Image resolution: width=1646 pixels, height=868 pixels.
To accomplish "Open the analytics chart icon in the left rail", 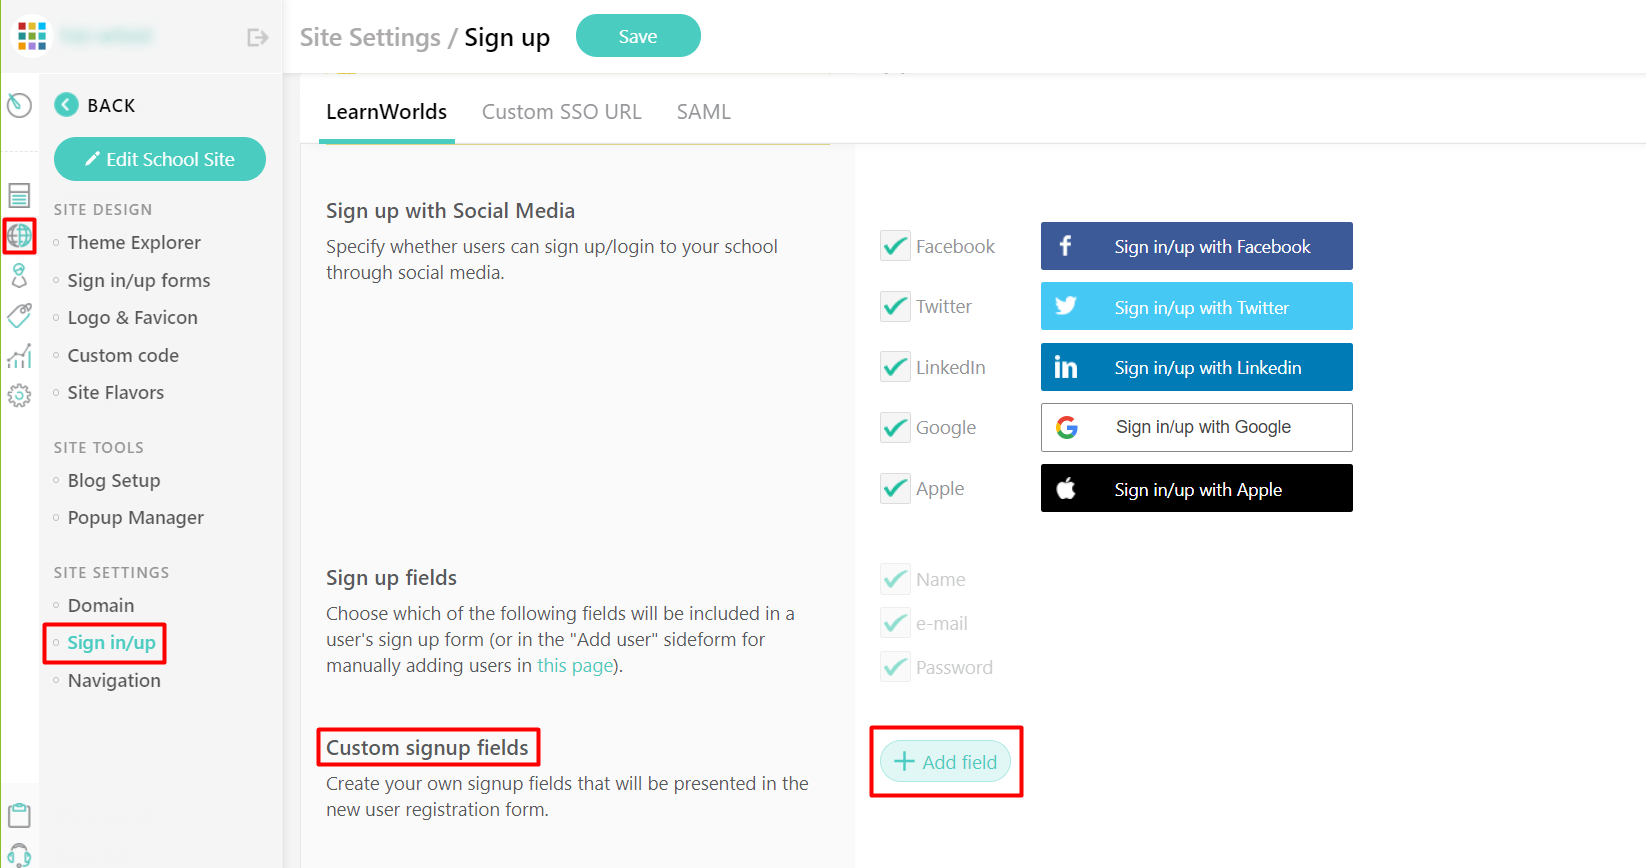I will 19,355.
